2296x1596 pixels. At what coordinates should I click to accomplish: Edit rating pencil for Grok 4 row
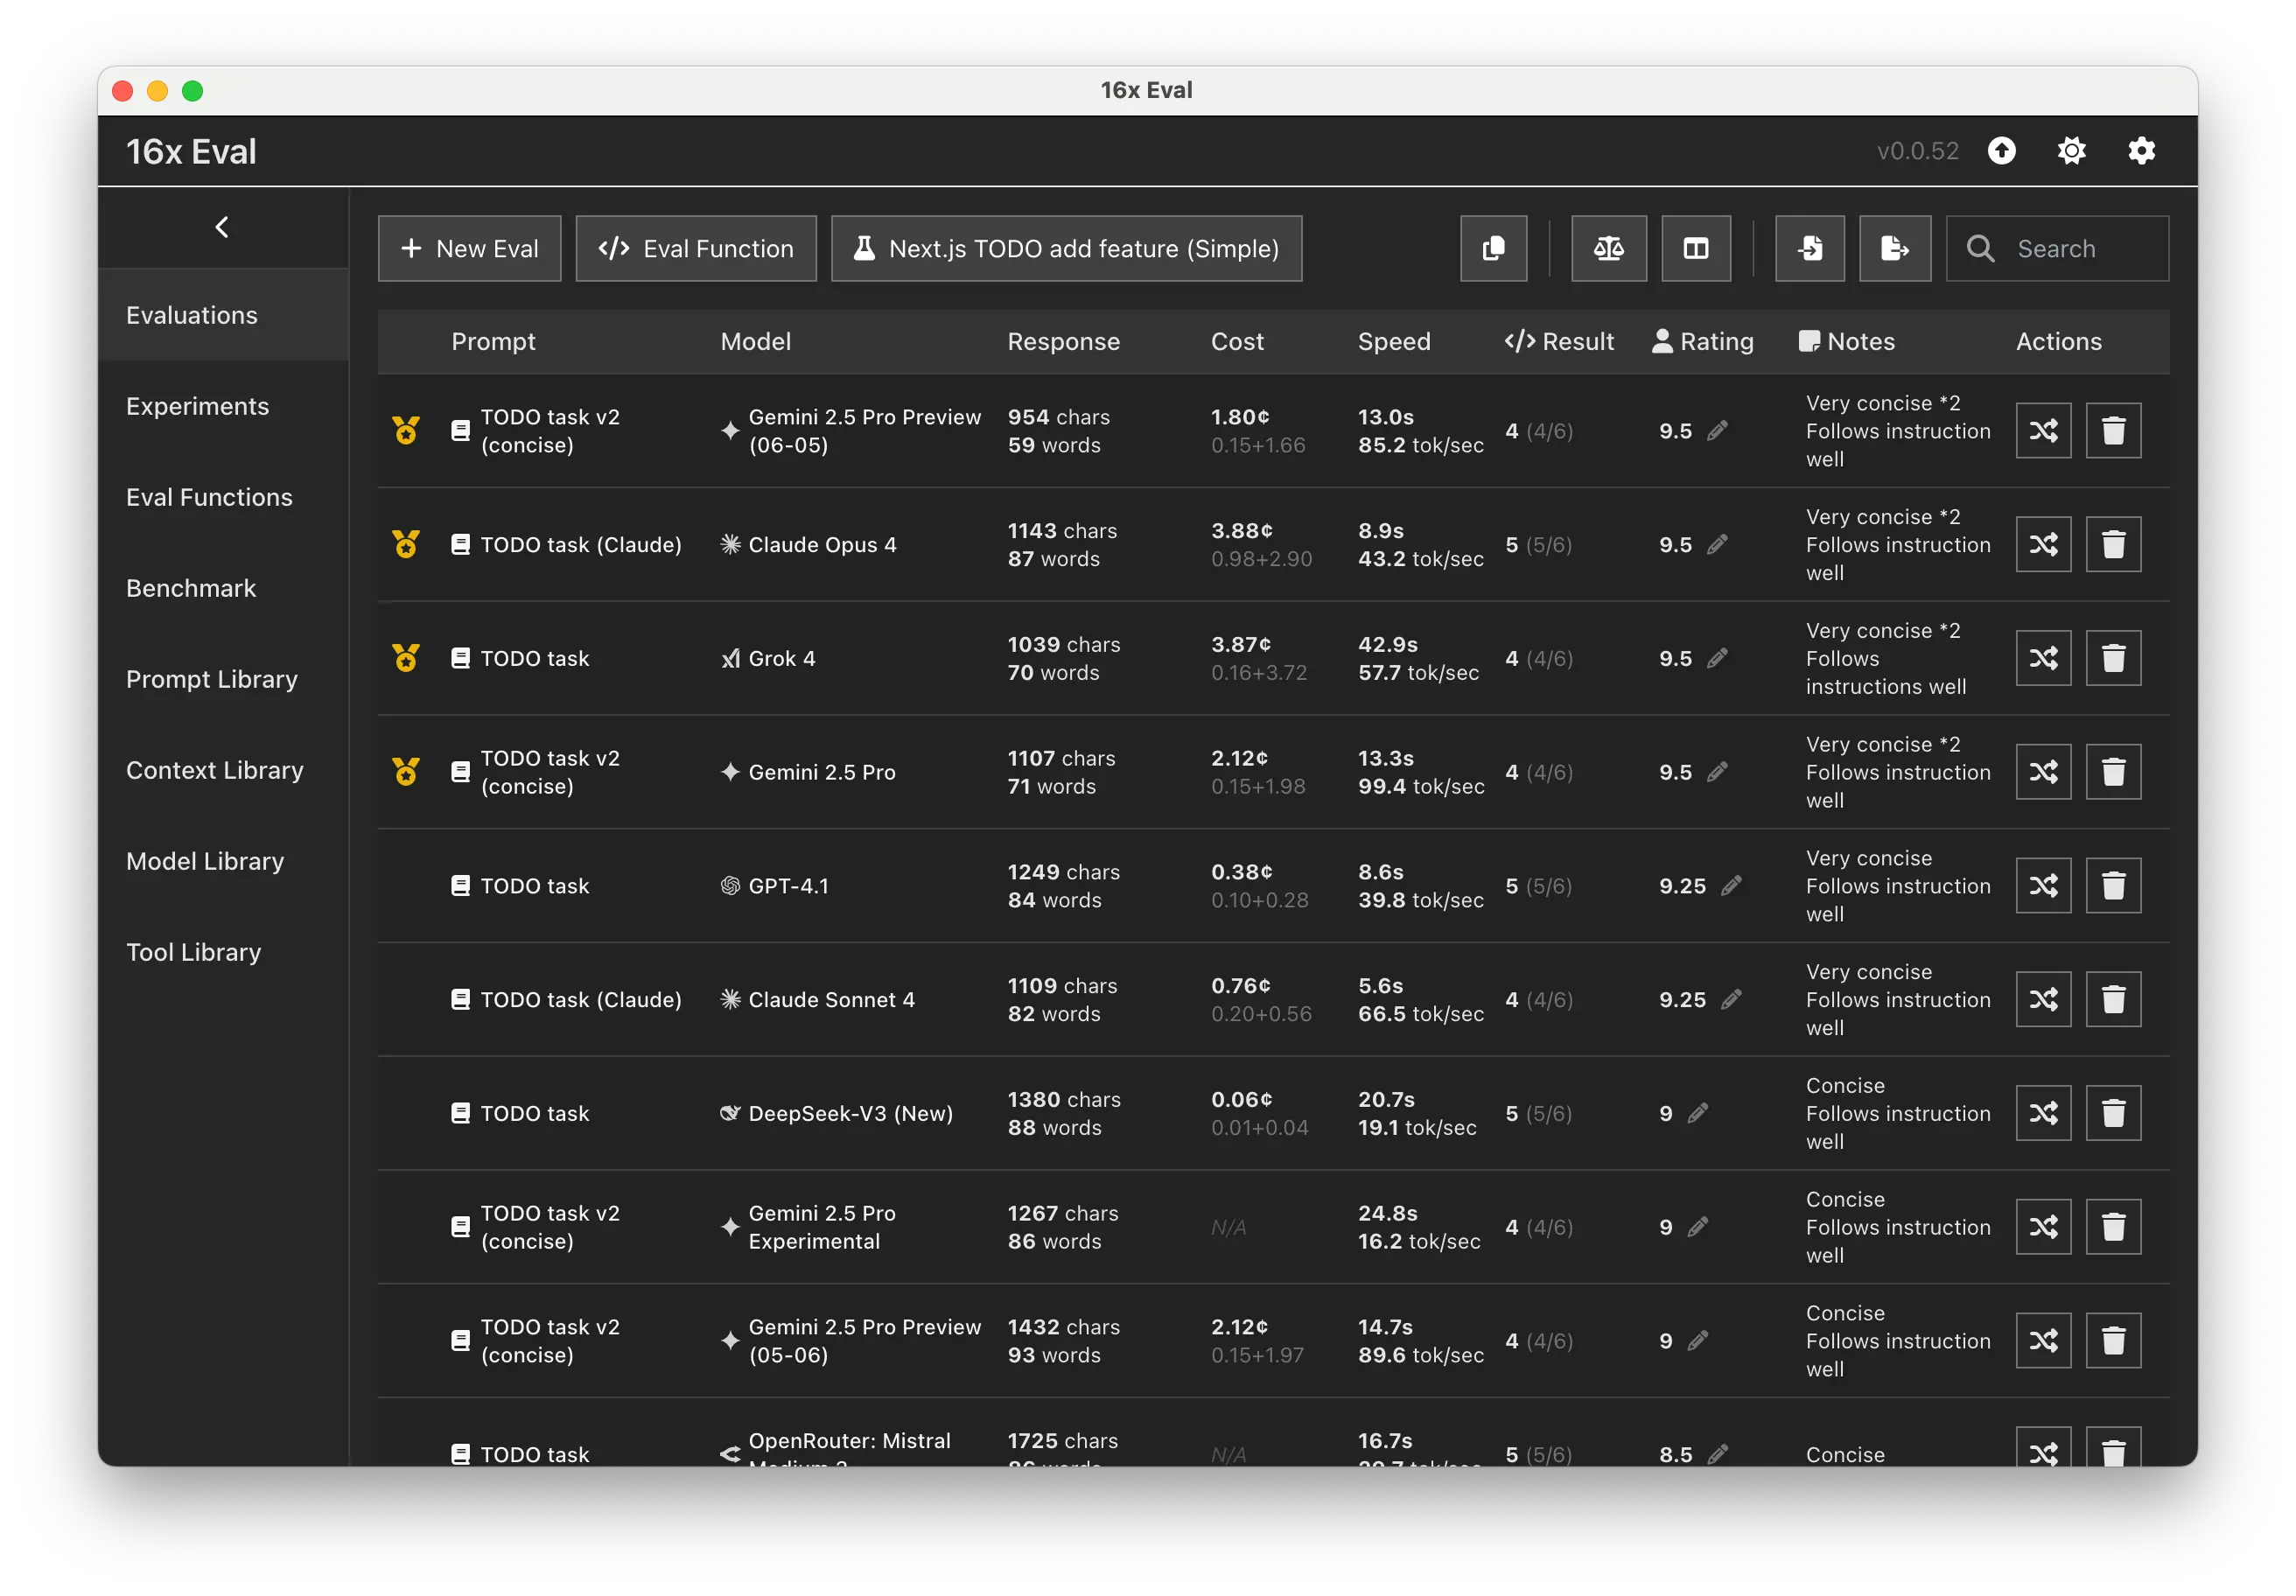click(1717, 658)
